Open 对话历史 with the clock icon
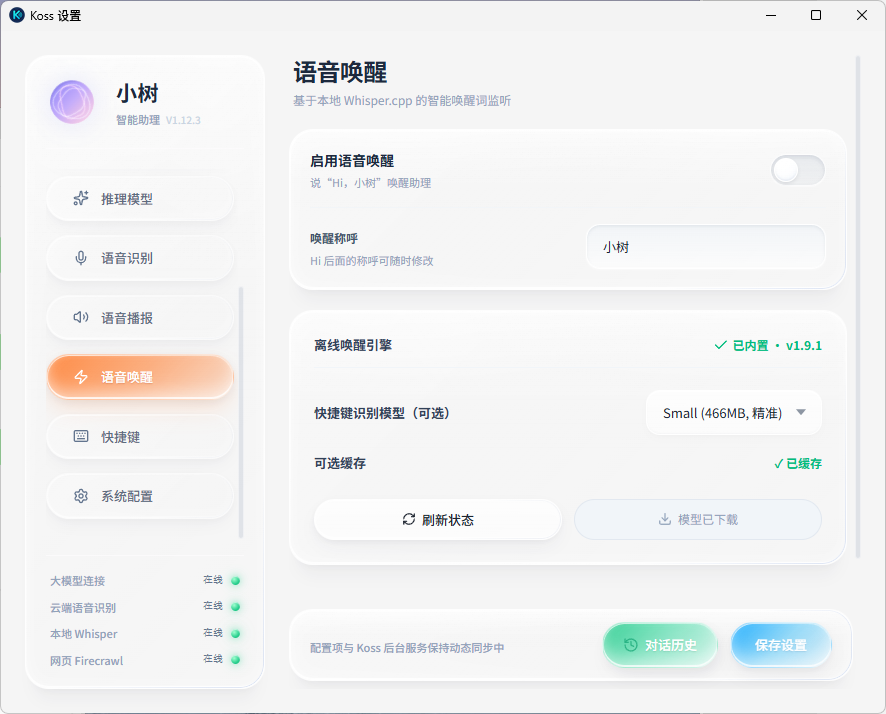Viewport: 886px width, 714px height. click(x=660, y=645)
